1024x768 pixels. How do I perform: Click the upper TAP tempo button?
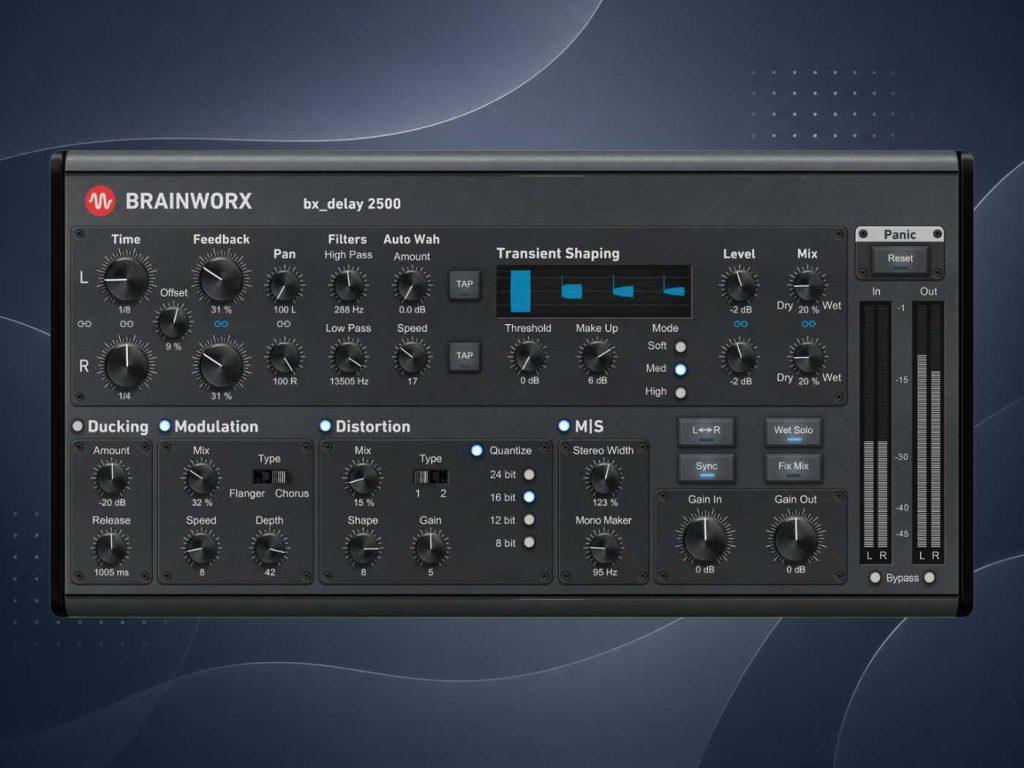pos(464,285)
